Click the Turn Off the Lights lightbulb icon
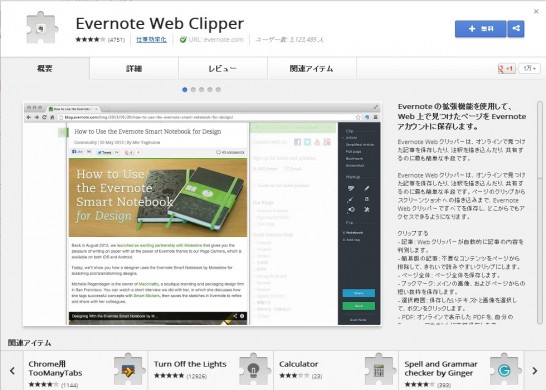Screen dimensions: 546x390 coord(254,370)
